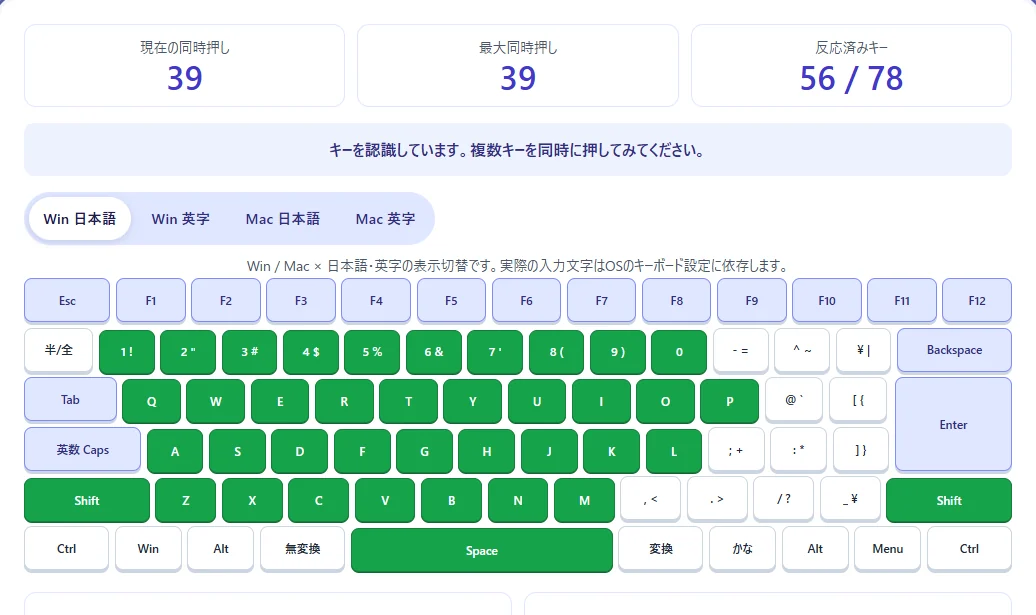Click the 無変換 key
Image resolution: width=1036 pixels, height=615 pixels.
(303, 549)
